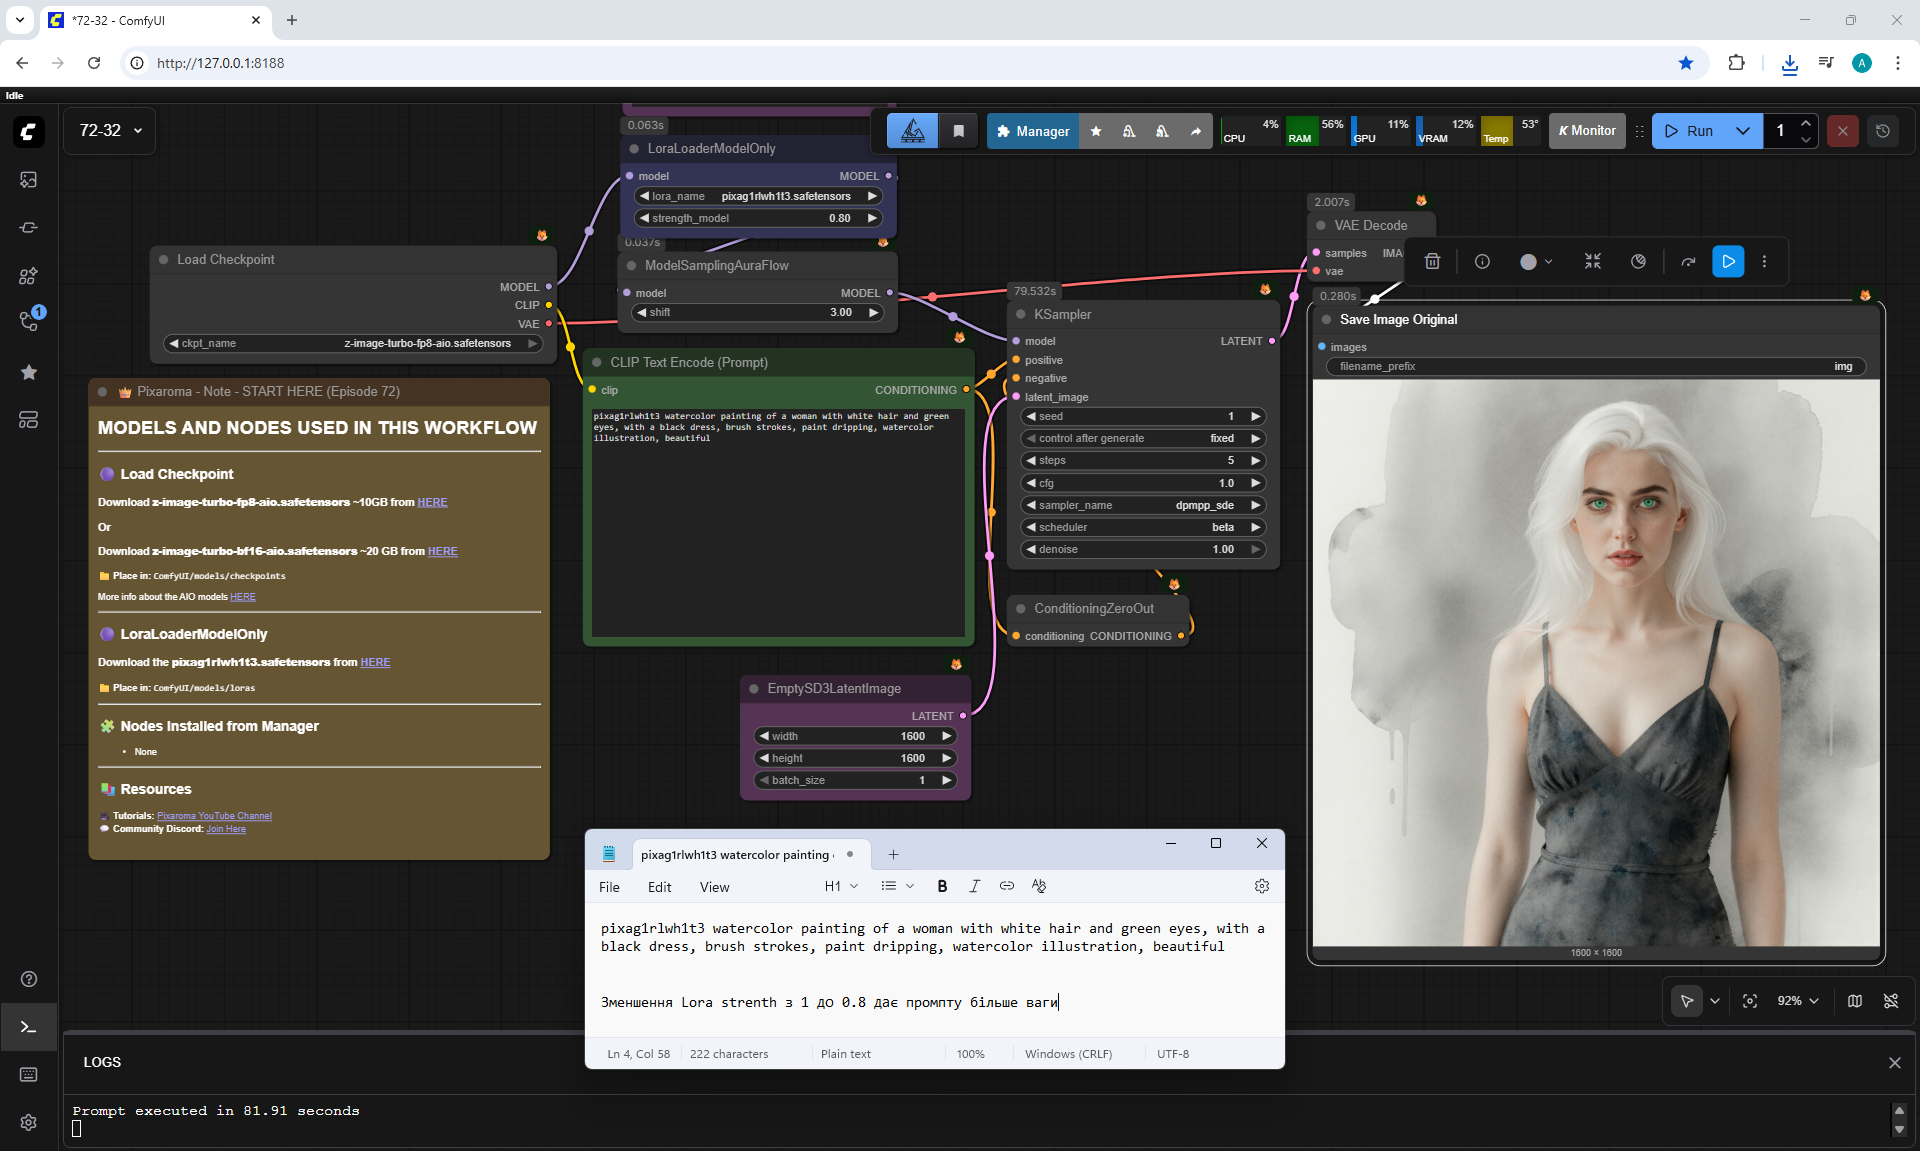Expand the Run button dropdown arrow
Image resolution: width=1920 pixels, height=1151 pixels.
[1743, 131]
